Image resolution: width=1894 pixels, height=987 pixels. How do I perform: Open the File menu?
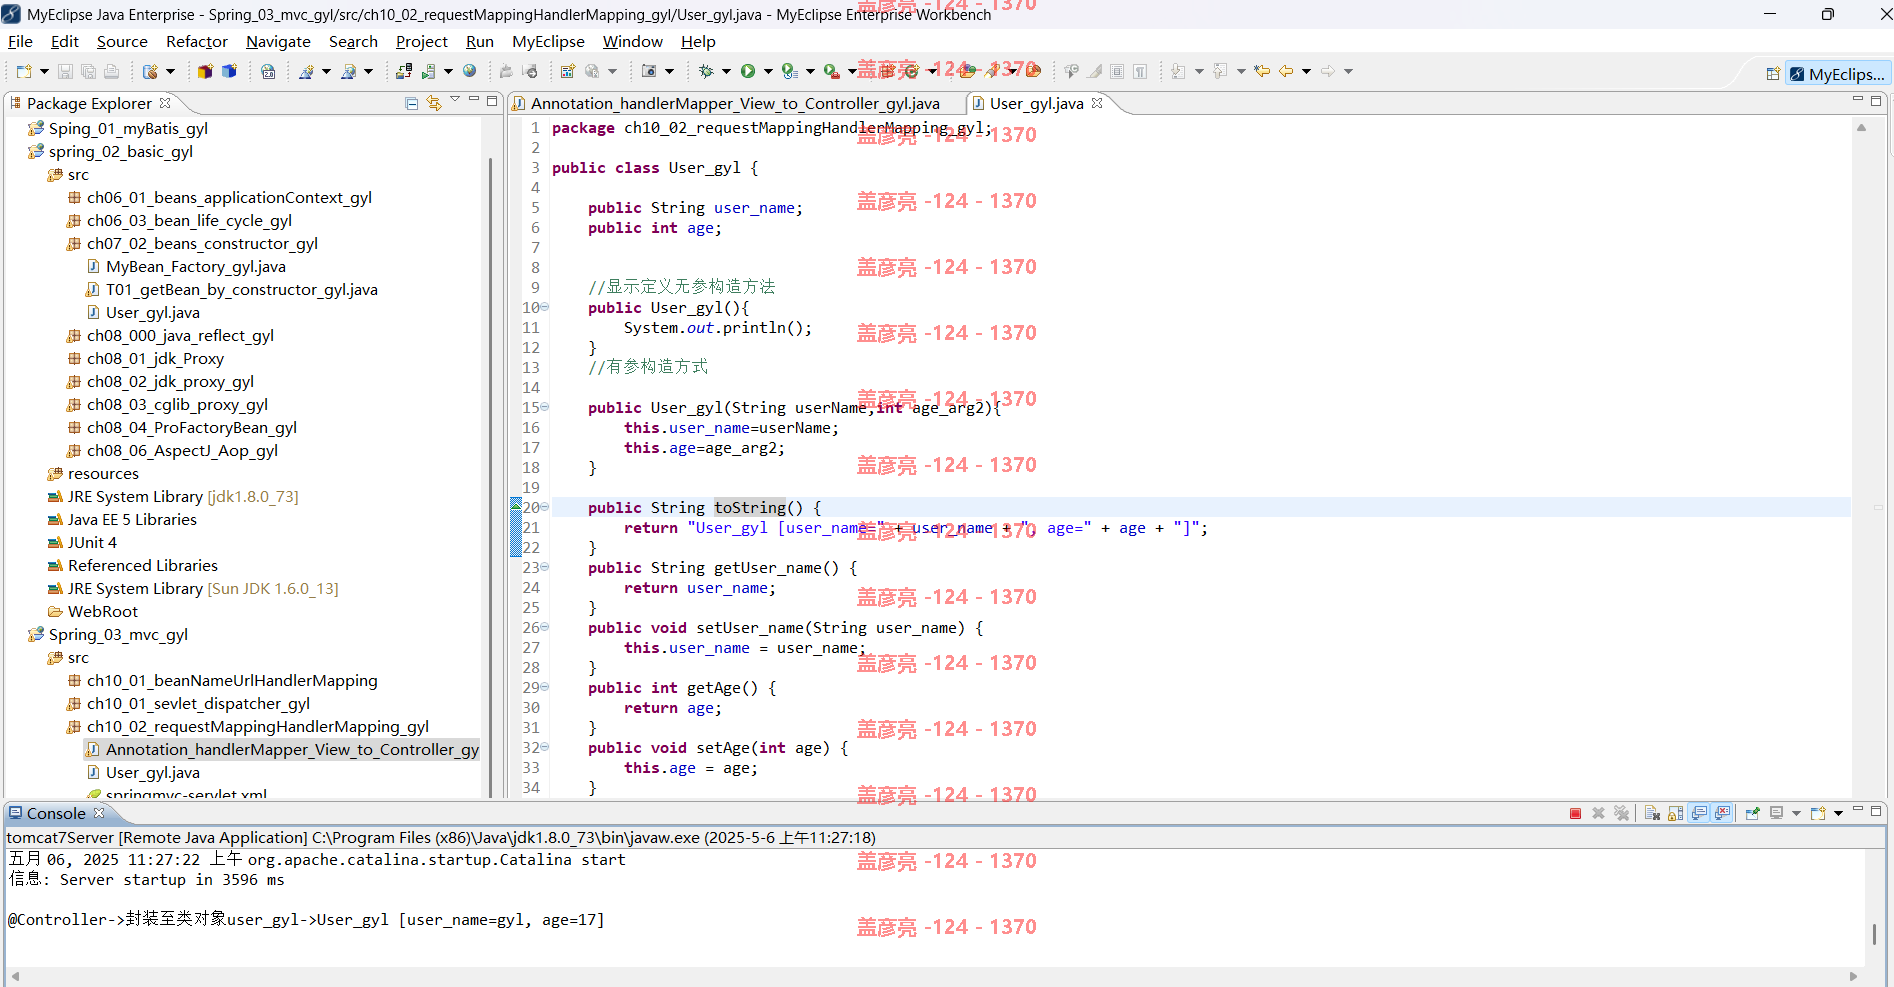click(20, 41)
